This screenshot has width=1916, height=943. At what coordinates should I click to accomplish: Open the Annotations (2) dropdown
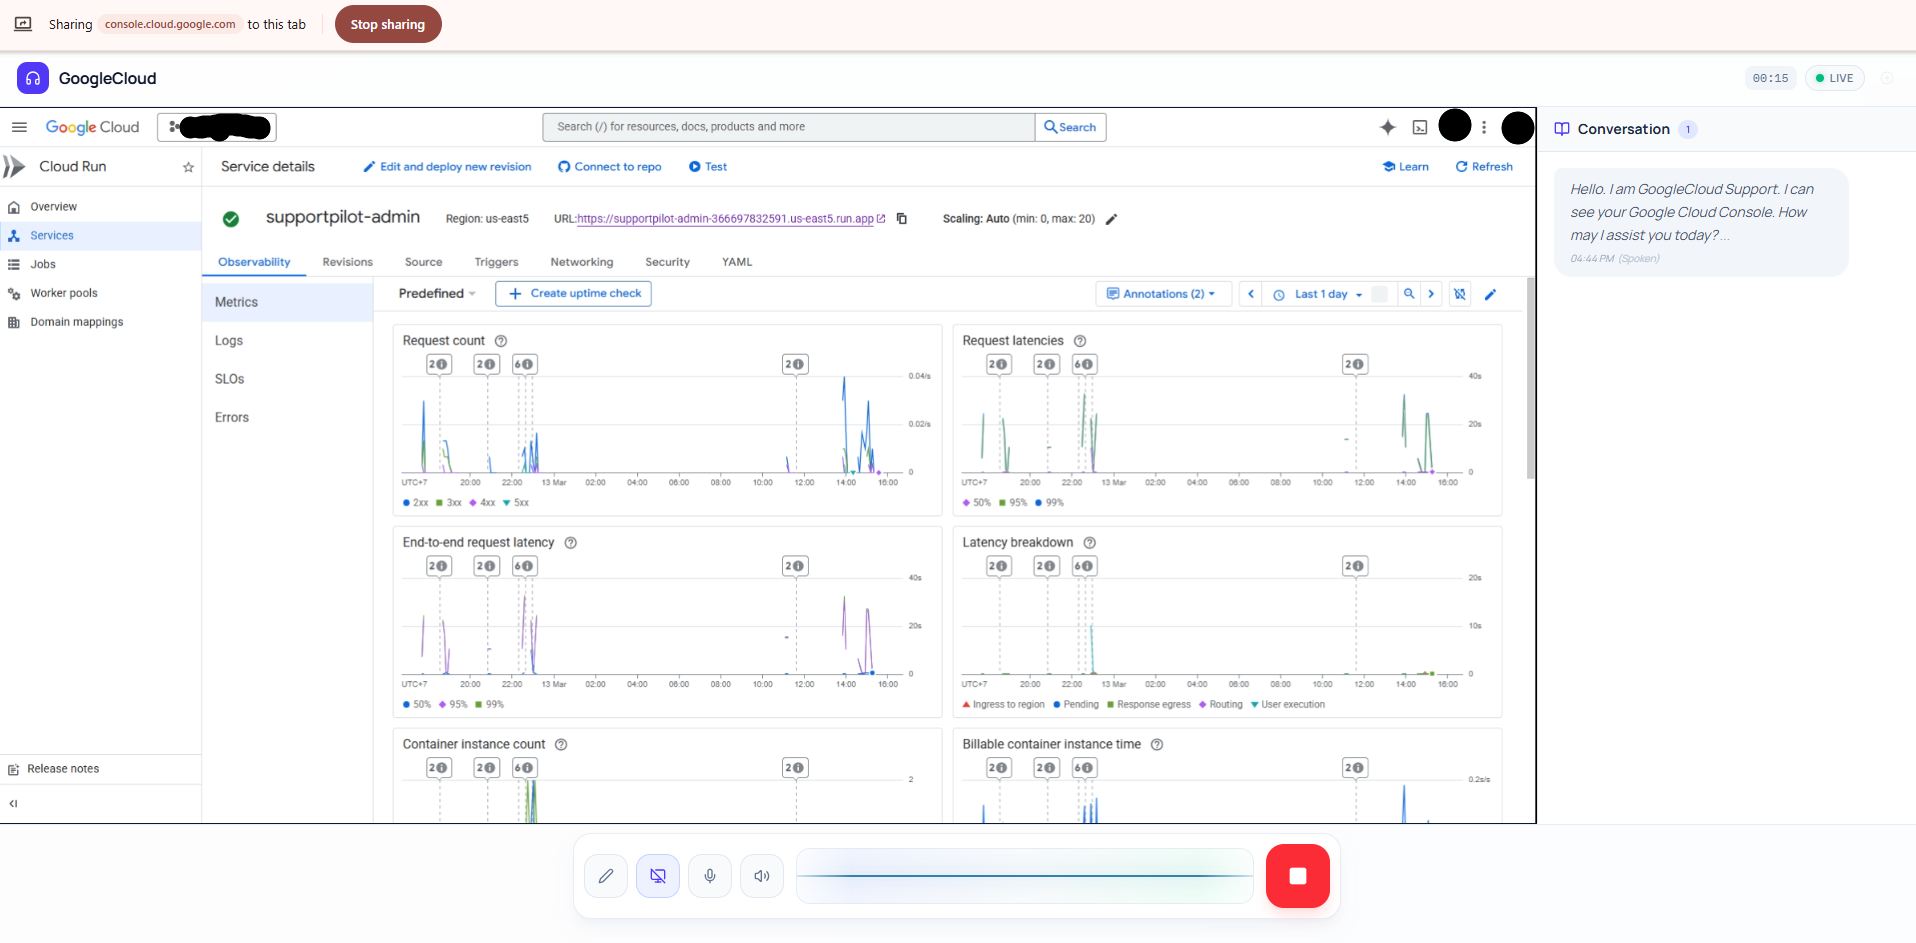[1164, 294]
